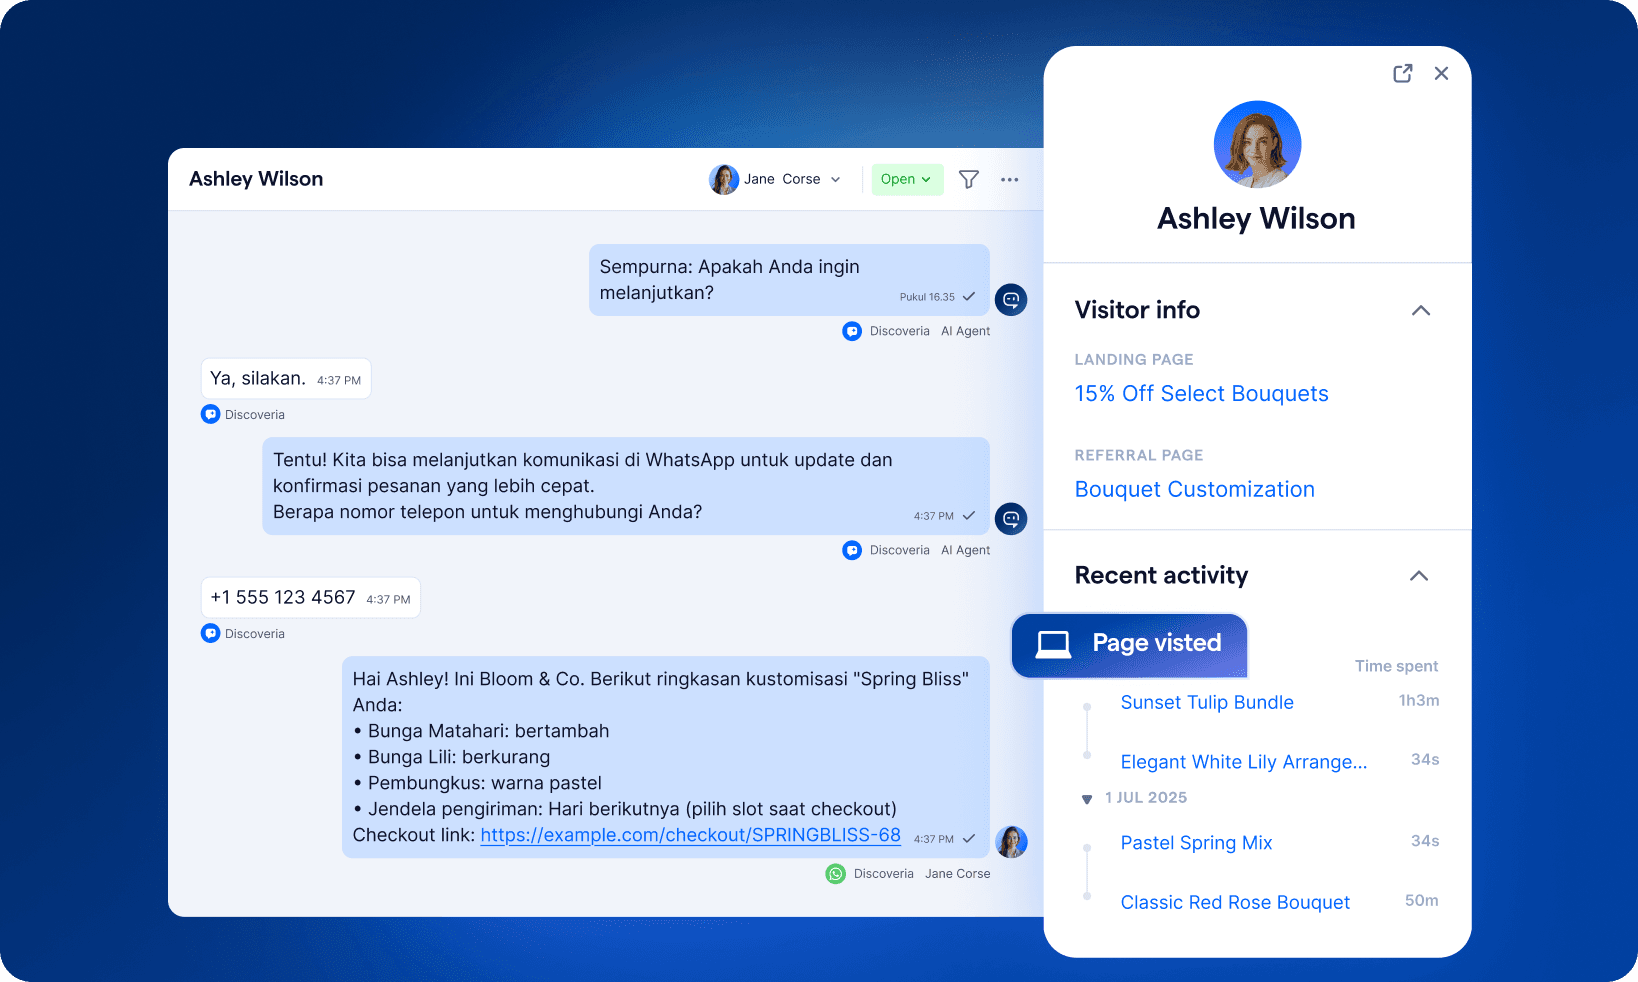Click the AI Agent avatar beside the Sempurna message
Viewport: 1638px width, 982px height.
[1011, 299]
